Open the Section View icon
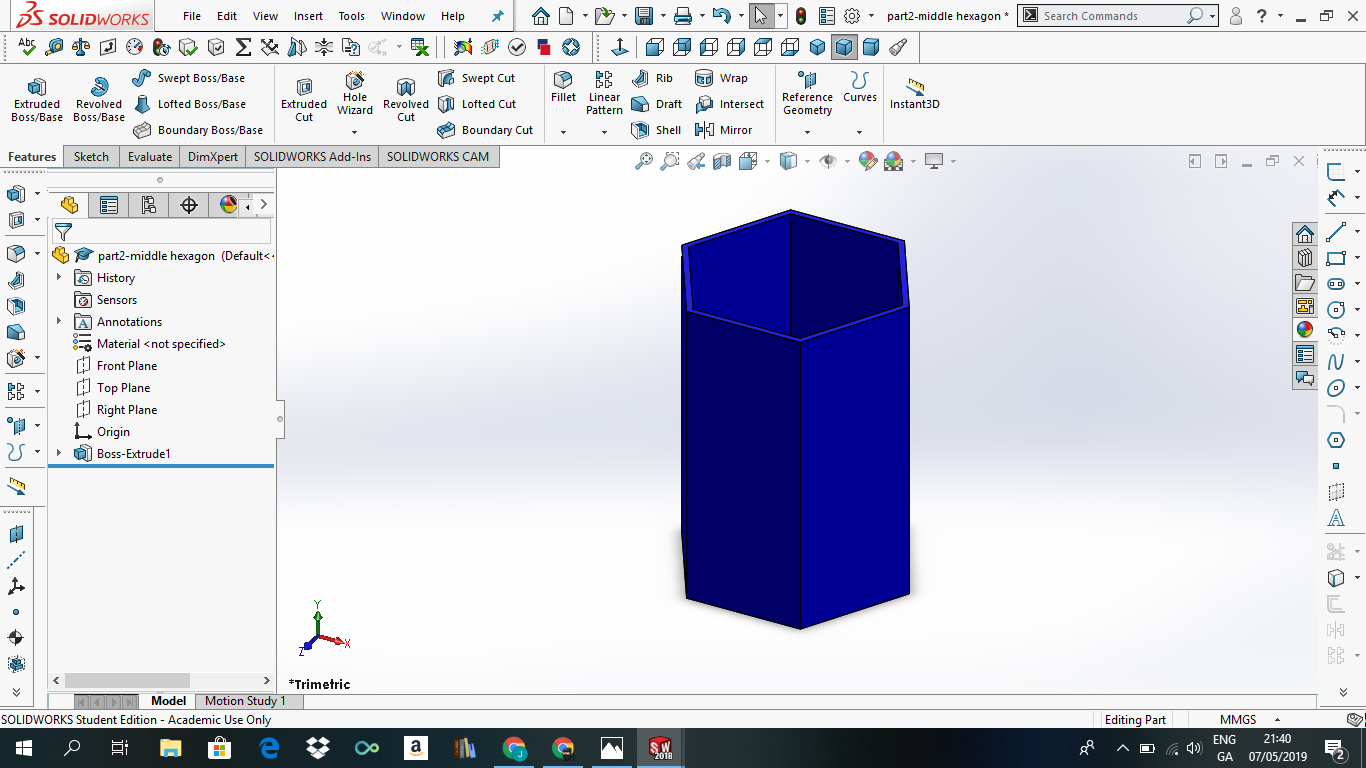1366x768 pixels. coord(722,161)
